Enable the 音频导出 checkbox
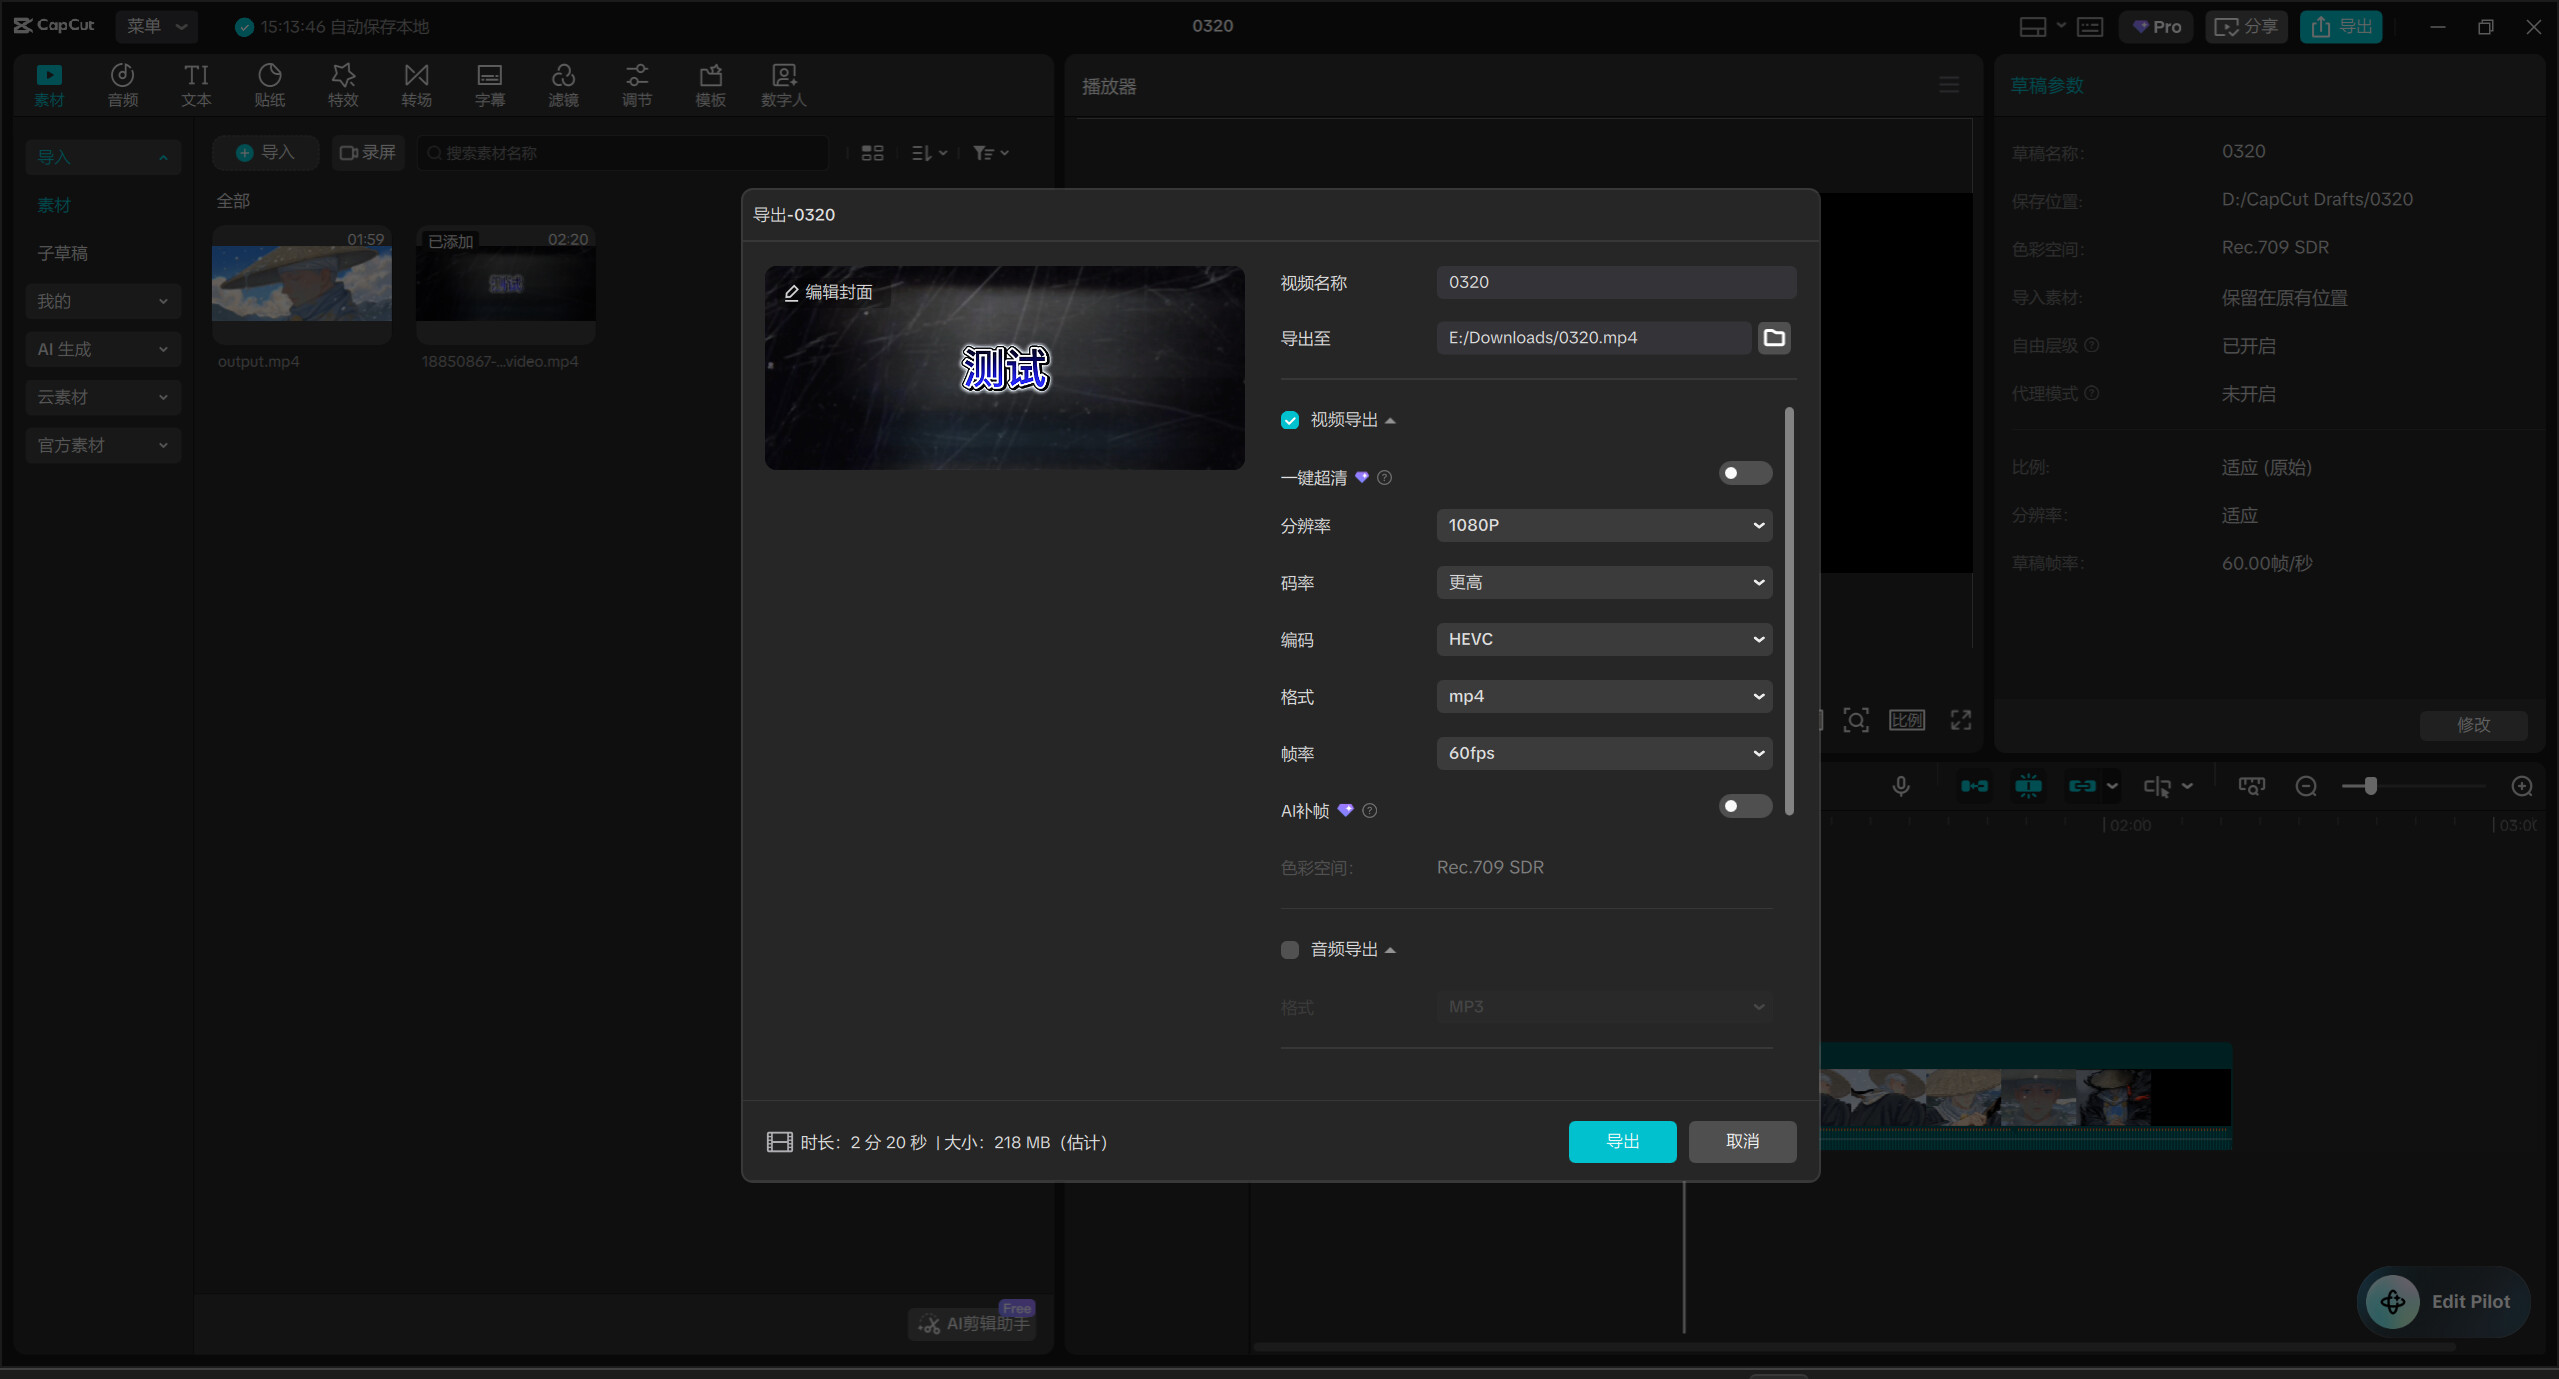The width and height of the screenshot is (2559, 1379). 1290,949
